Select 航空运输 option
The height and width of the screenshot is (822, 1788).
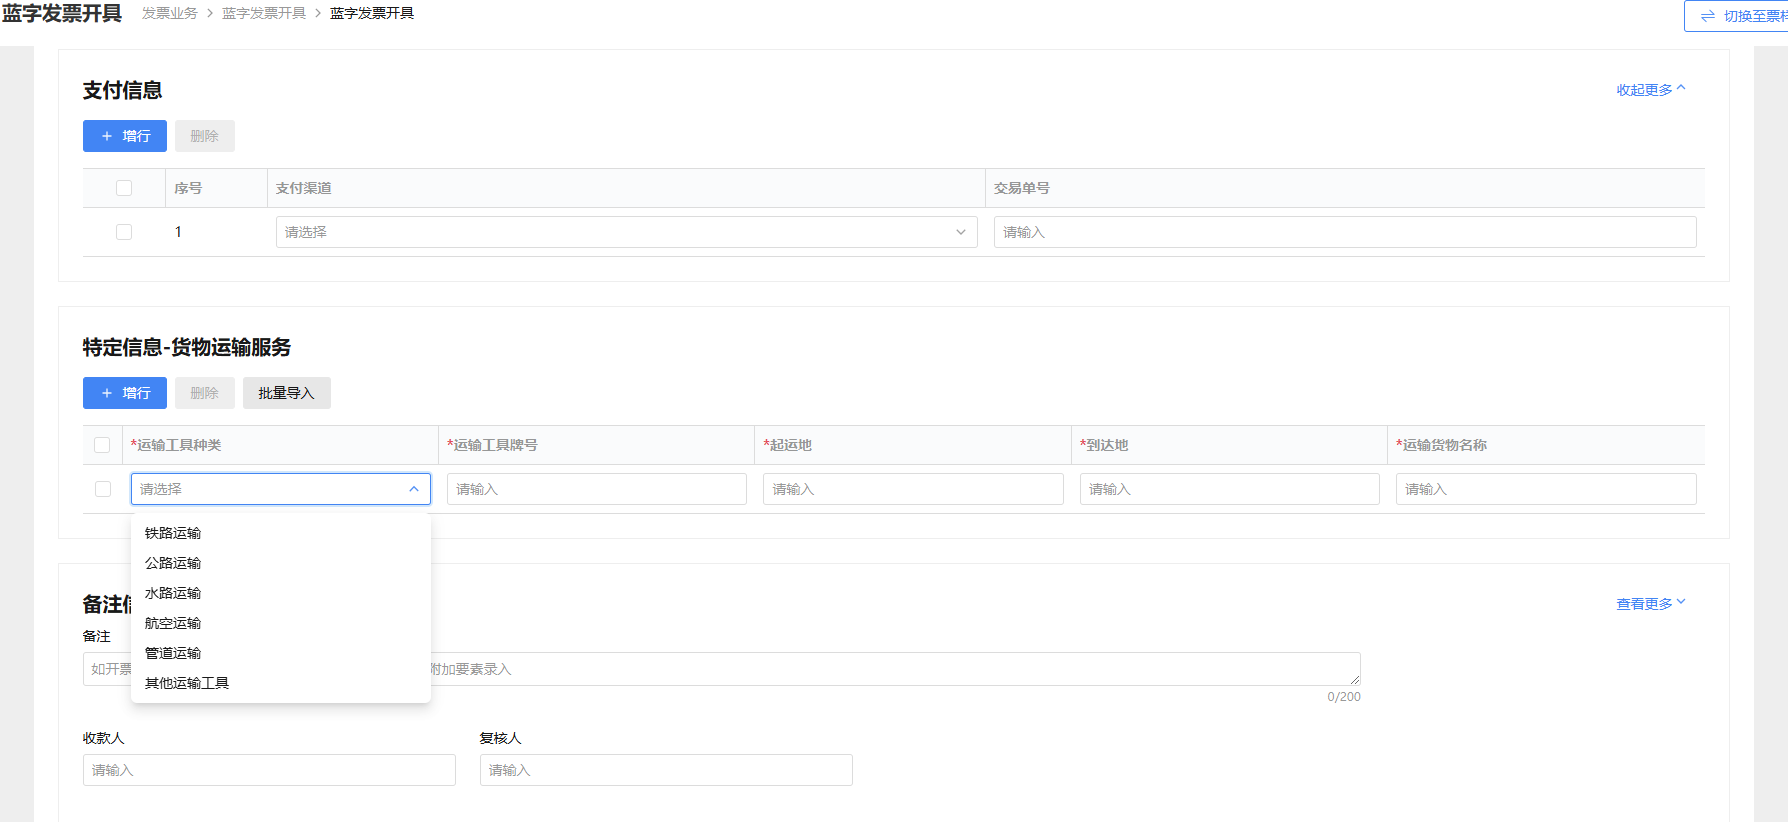click(x=173, y=623)
